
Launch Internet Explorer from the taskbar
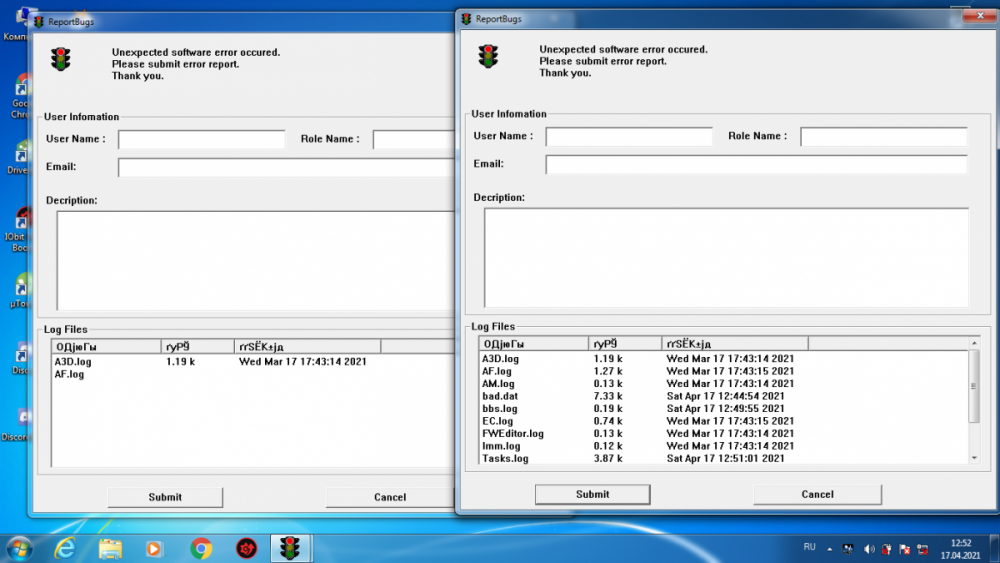click(x=66, y=548)
